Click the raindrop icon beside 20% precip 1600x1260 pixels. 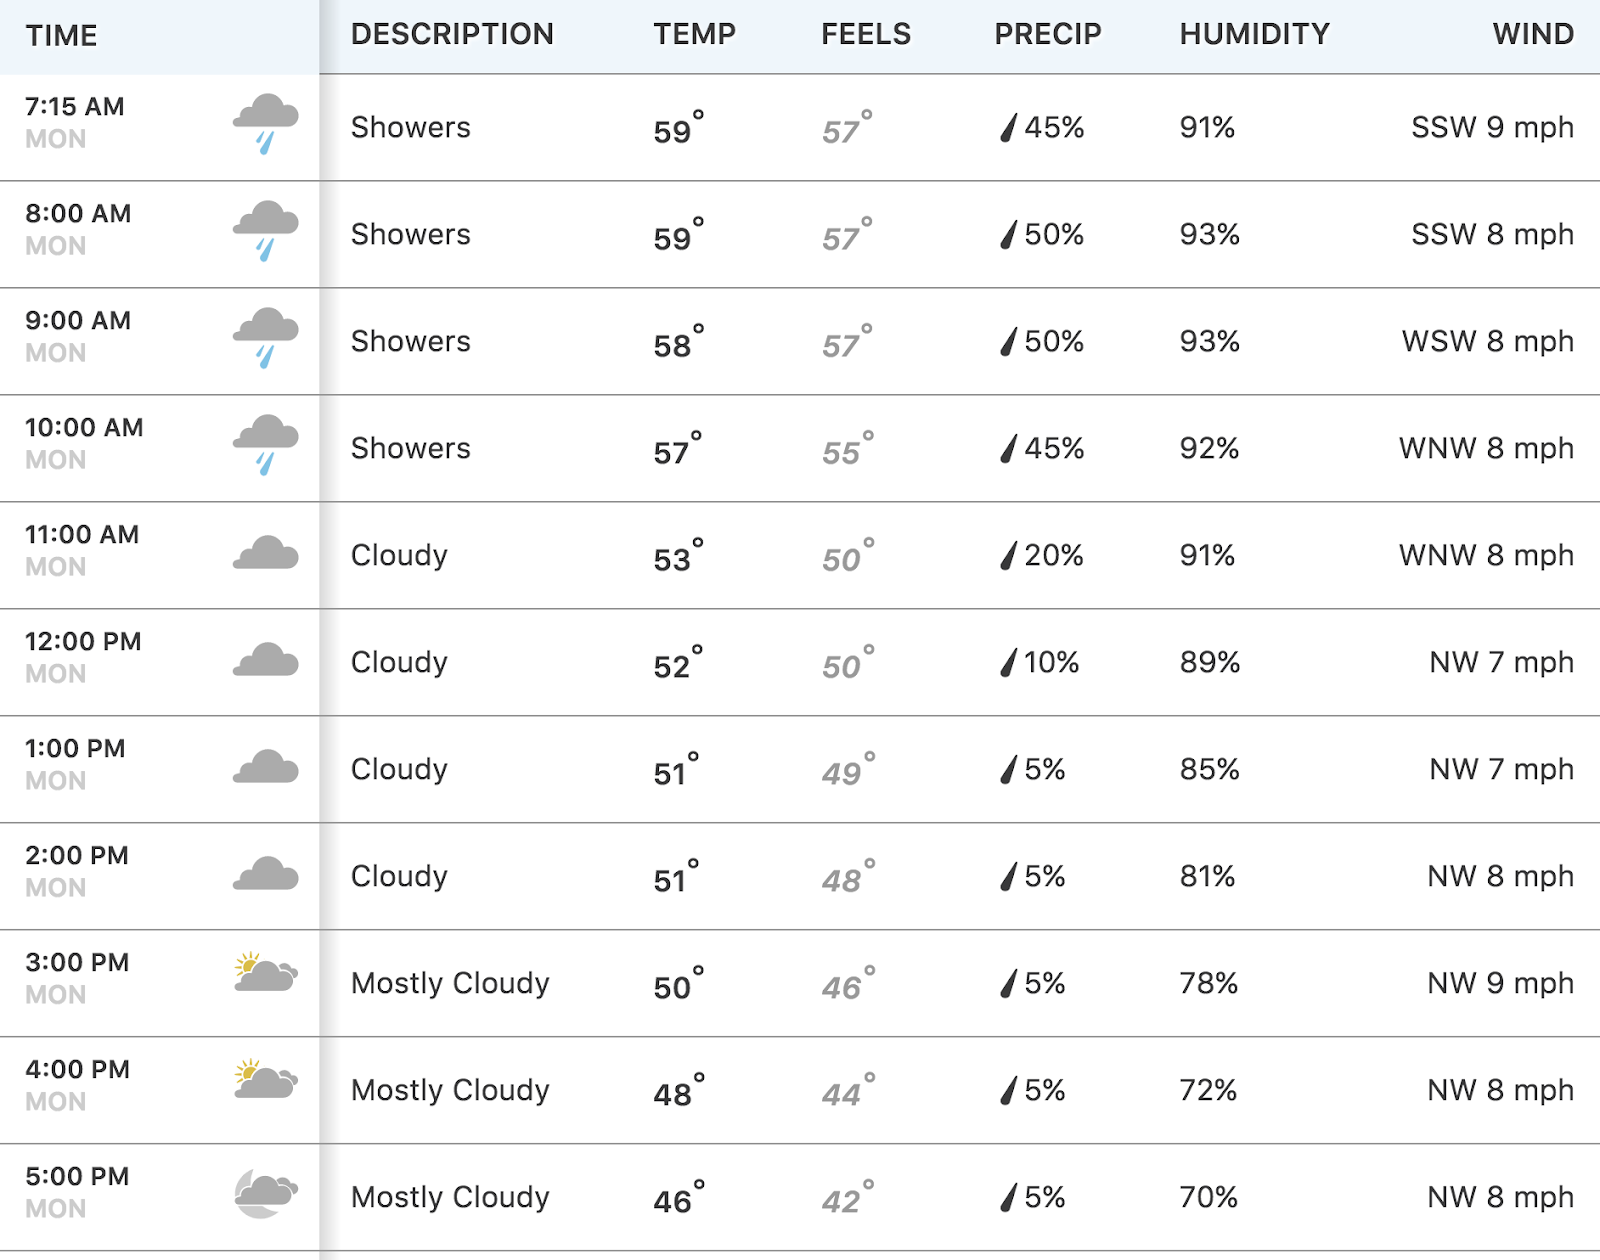pyautogui.click(x=1009, y=556)
